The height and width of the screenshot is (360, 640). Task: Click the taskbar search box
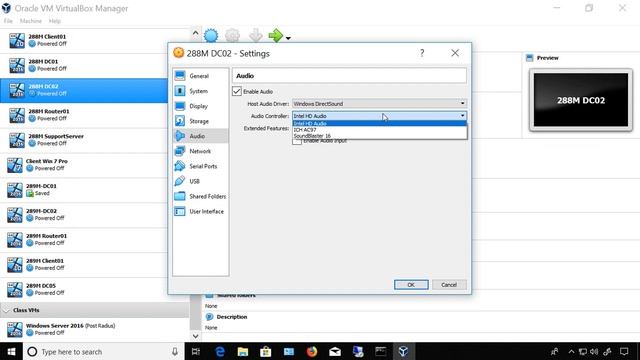pyautogui.click(x=103, y=351)
